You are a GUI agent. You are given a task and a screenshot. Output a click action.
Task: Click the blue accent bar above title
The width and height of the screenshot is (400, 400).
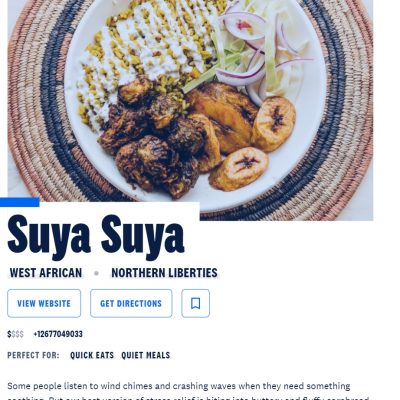click(x=20, y=202)
